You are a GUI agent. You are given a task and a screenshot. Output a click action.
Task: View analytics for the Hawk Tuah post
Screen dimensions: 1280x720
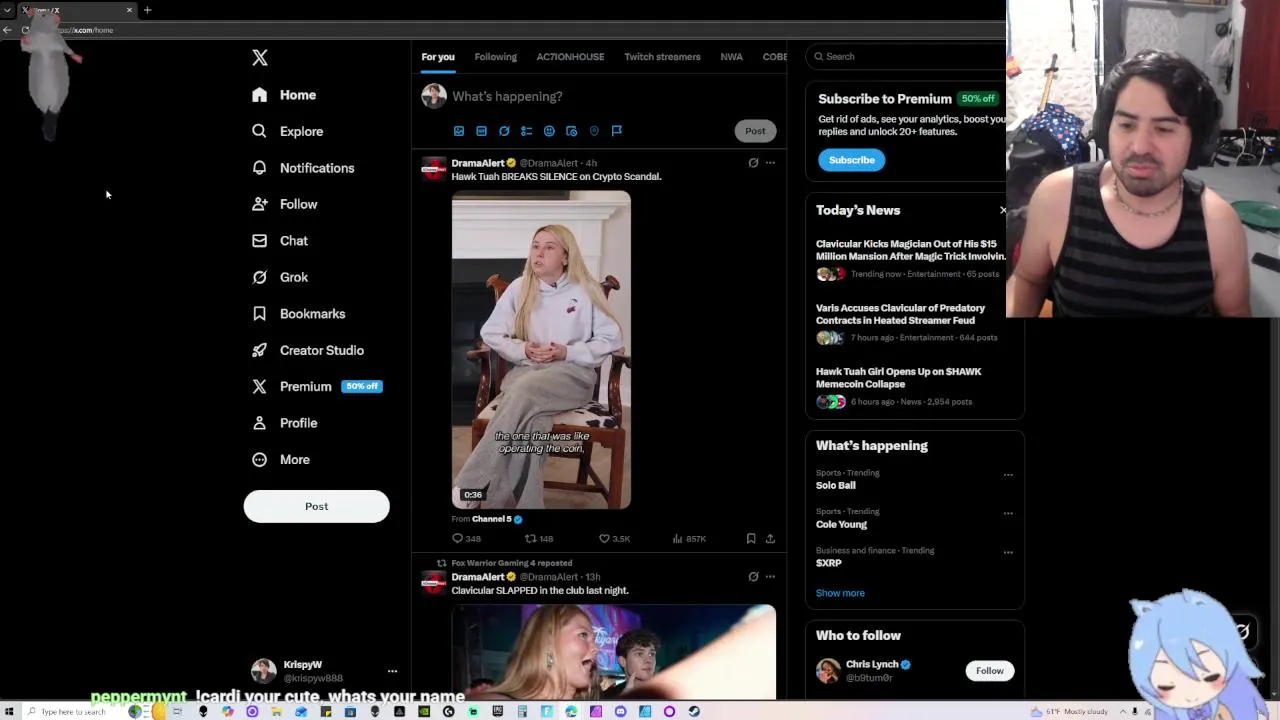(x=689, y=539)
